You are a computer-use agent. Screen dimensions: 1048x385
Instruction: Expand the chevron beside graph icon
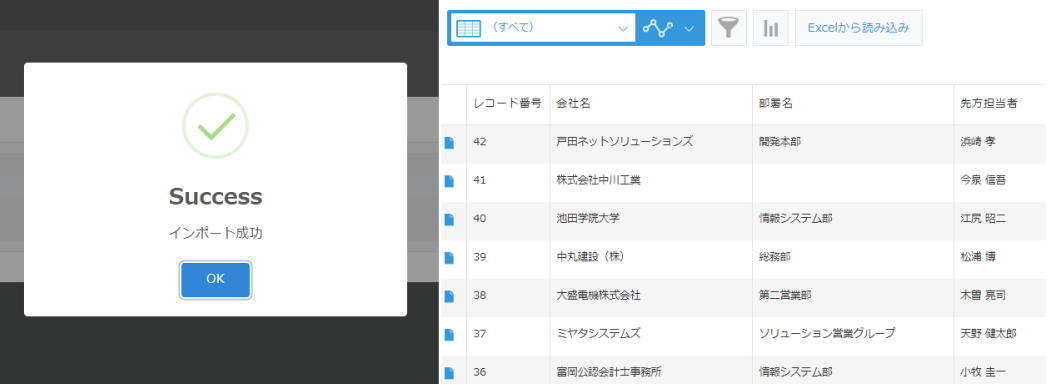coord(689,28)
